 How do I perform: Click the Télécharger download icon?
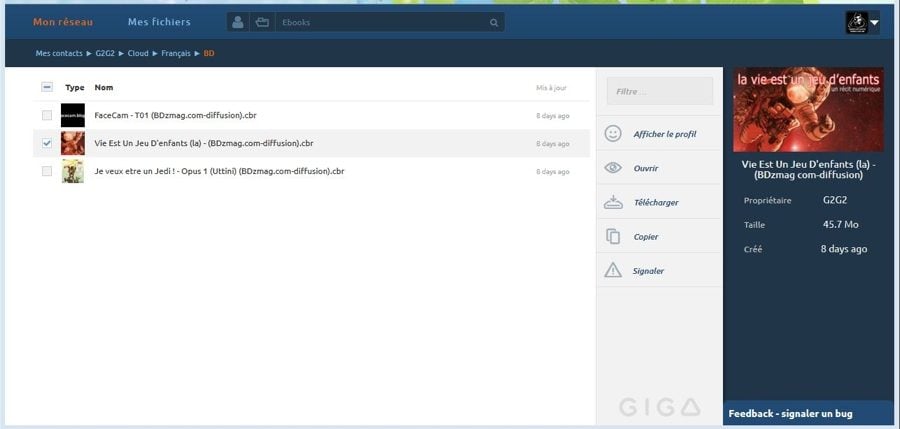[x=613, y=202]
